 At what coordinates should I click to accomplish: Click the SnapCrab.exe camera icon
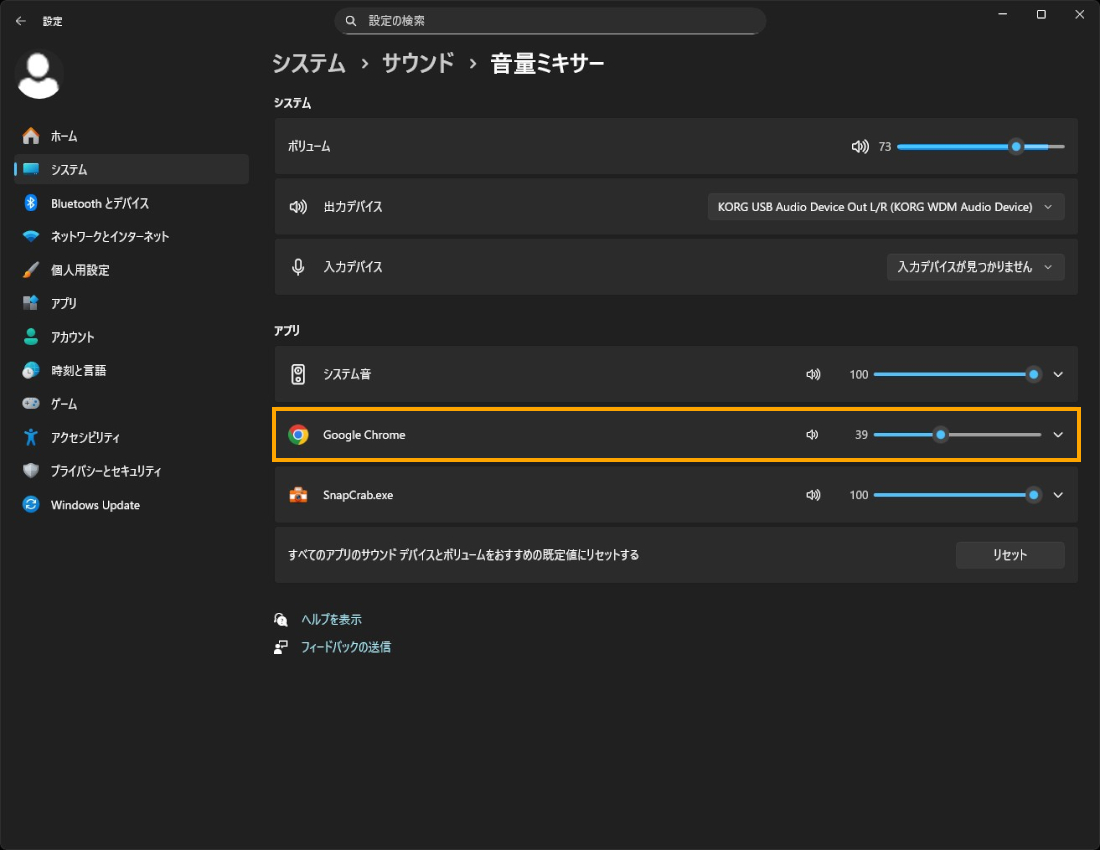[298, 495]
